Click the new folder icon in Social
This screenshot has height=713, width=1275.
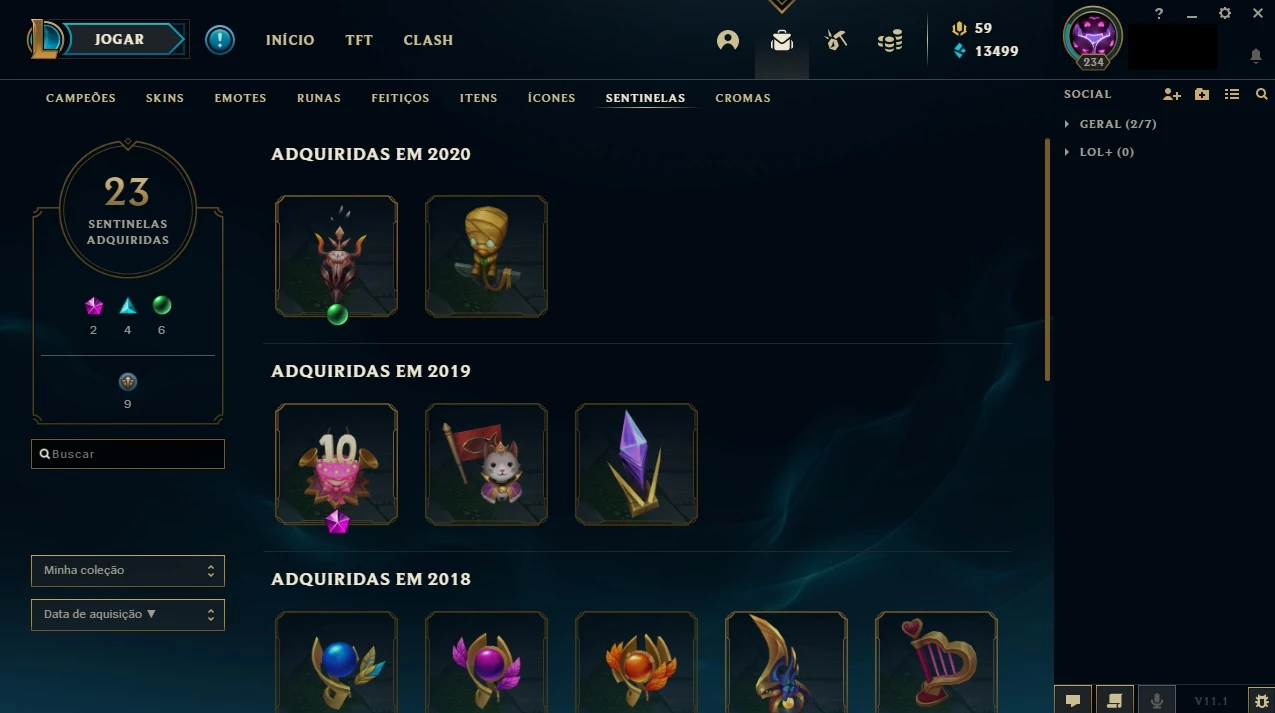click(x=1202, y=94)
